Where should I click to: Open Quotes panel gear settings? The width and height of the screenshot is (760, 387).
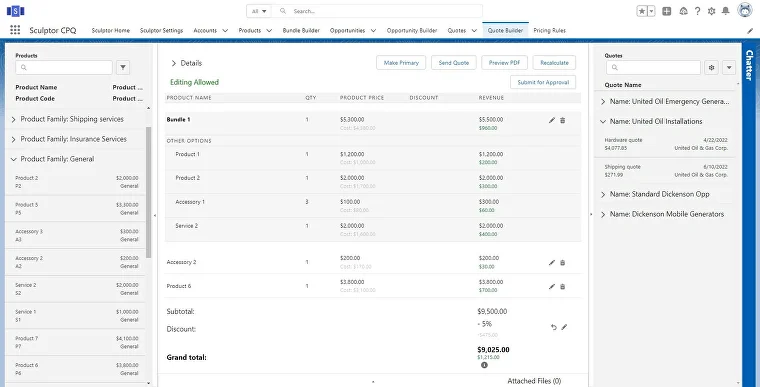[x=712, y=67]
